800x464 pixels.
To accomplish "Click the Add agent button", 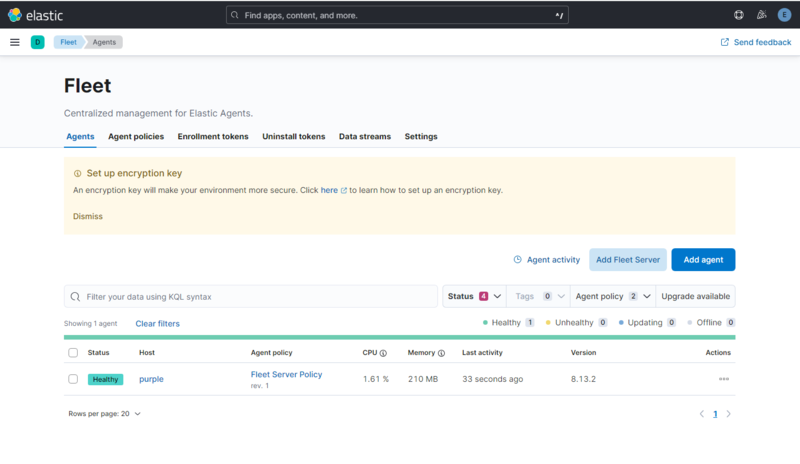I will click(x=703, y=259).
